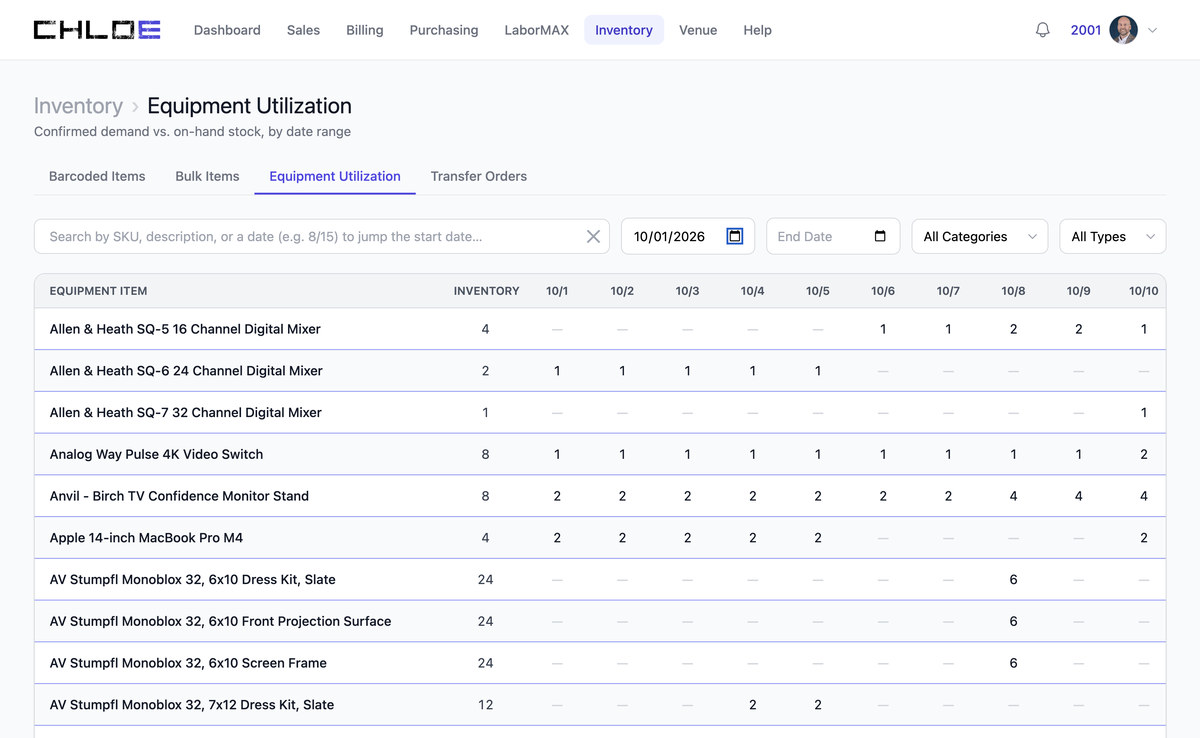Image resolution: width=1200 pixels, height=738 pixels.
Task: Open the LaborMAX menu
Action: pyautogui.click(x=537, y=30)
